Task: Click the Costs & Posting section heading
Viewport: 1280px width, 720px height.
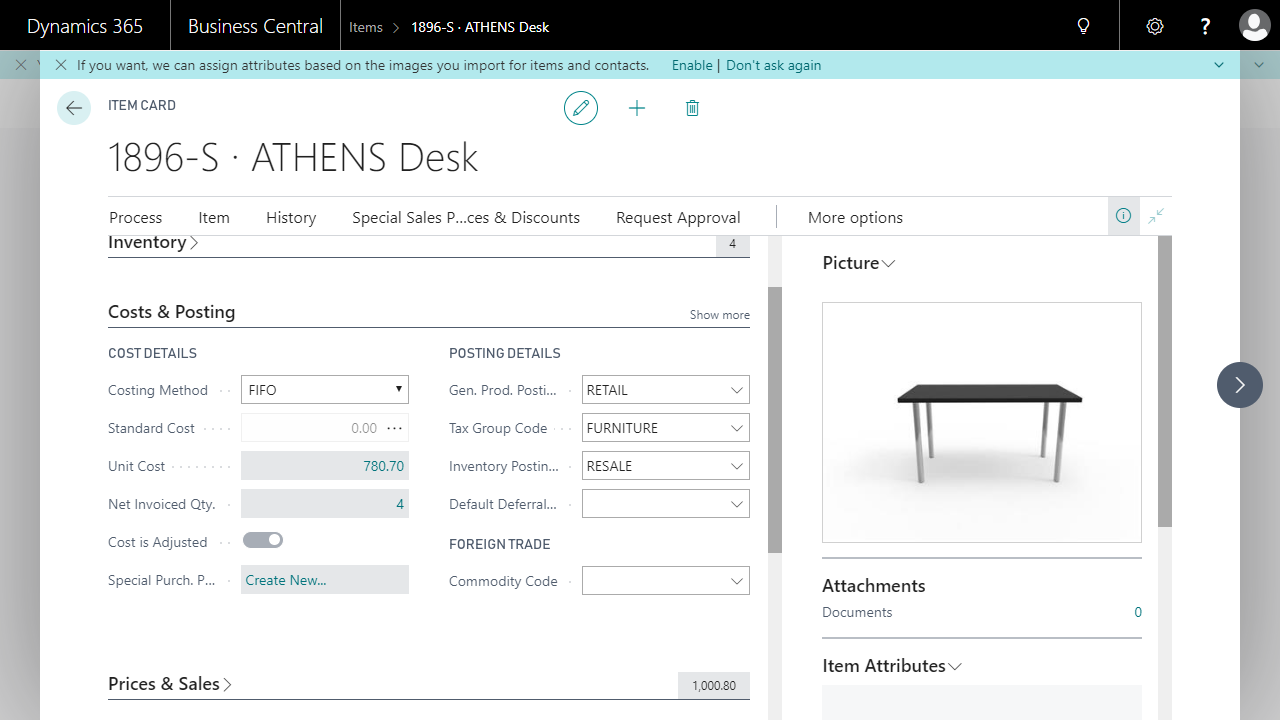Action: coord(171,312)
